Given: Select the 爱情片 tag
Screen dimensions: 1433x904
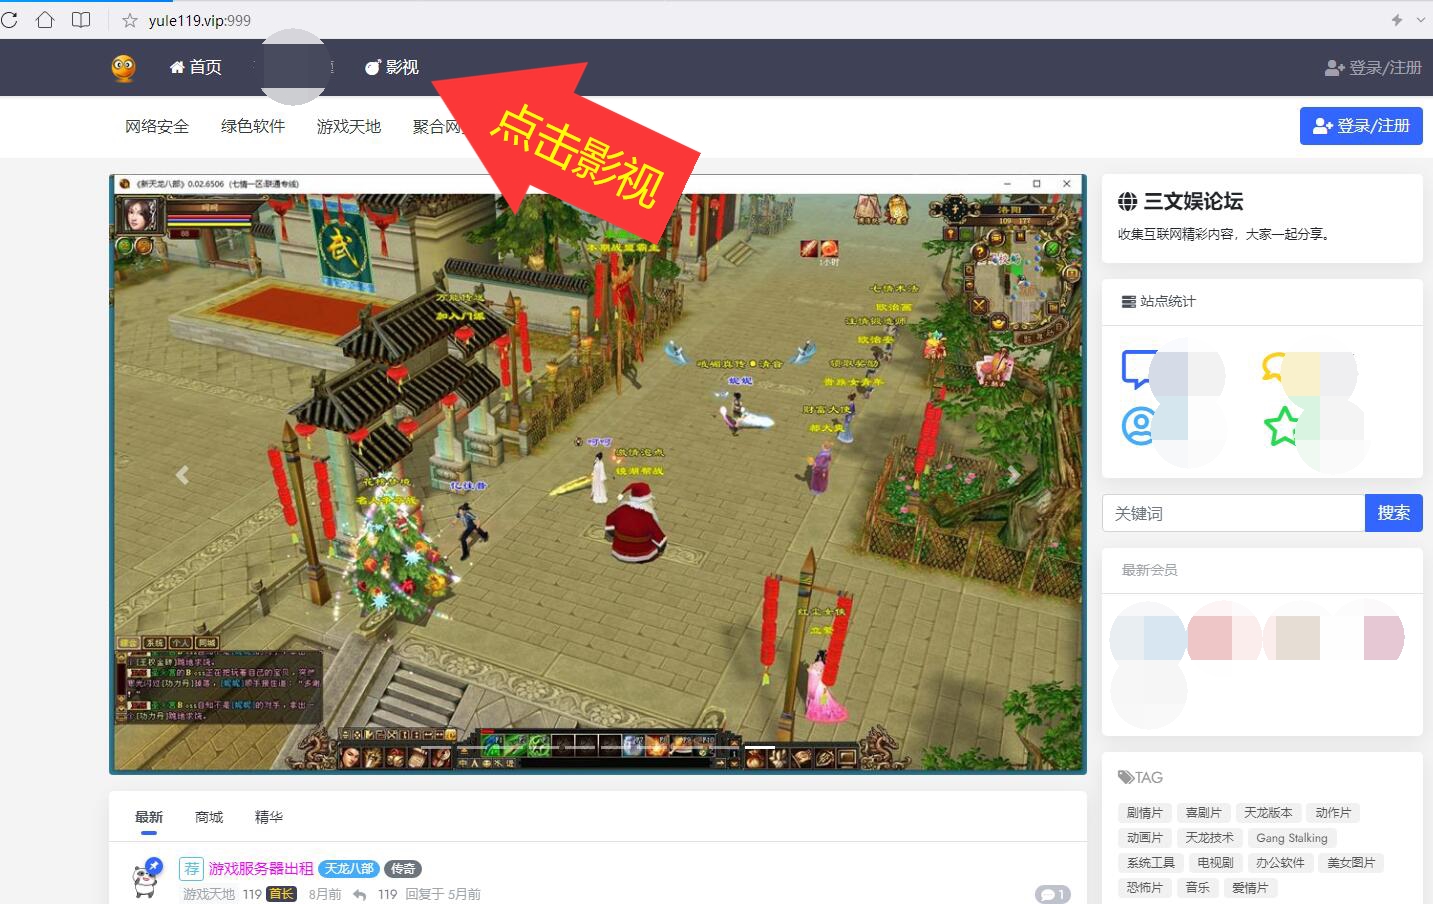Looking at the screenshot, I should pos(1250,887).
